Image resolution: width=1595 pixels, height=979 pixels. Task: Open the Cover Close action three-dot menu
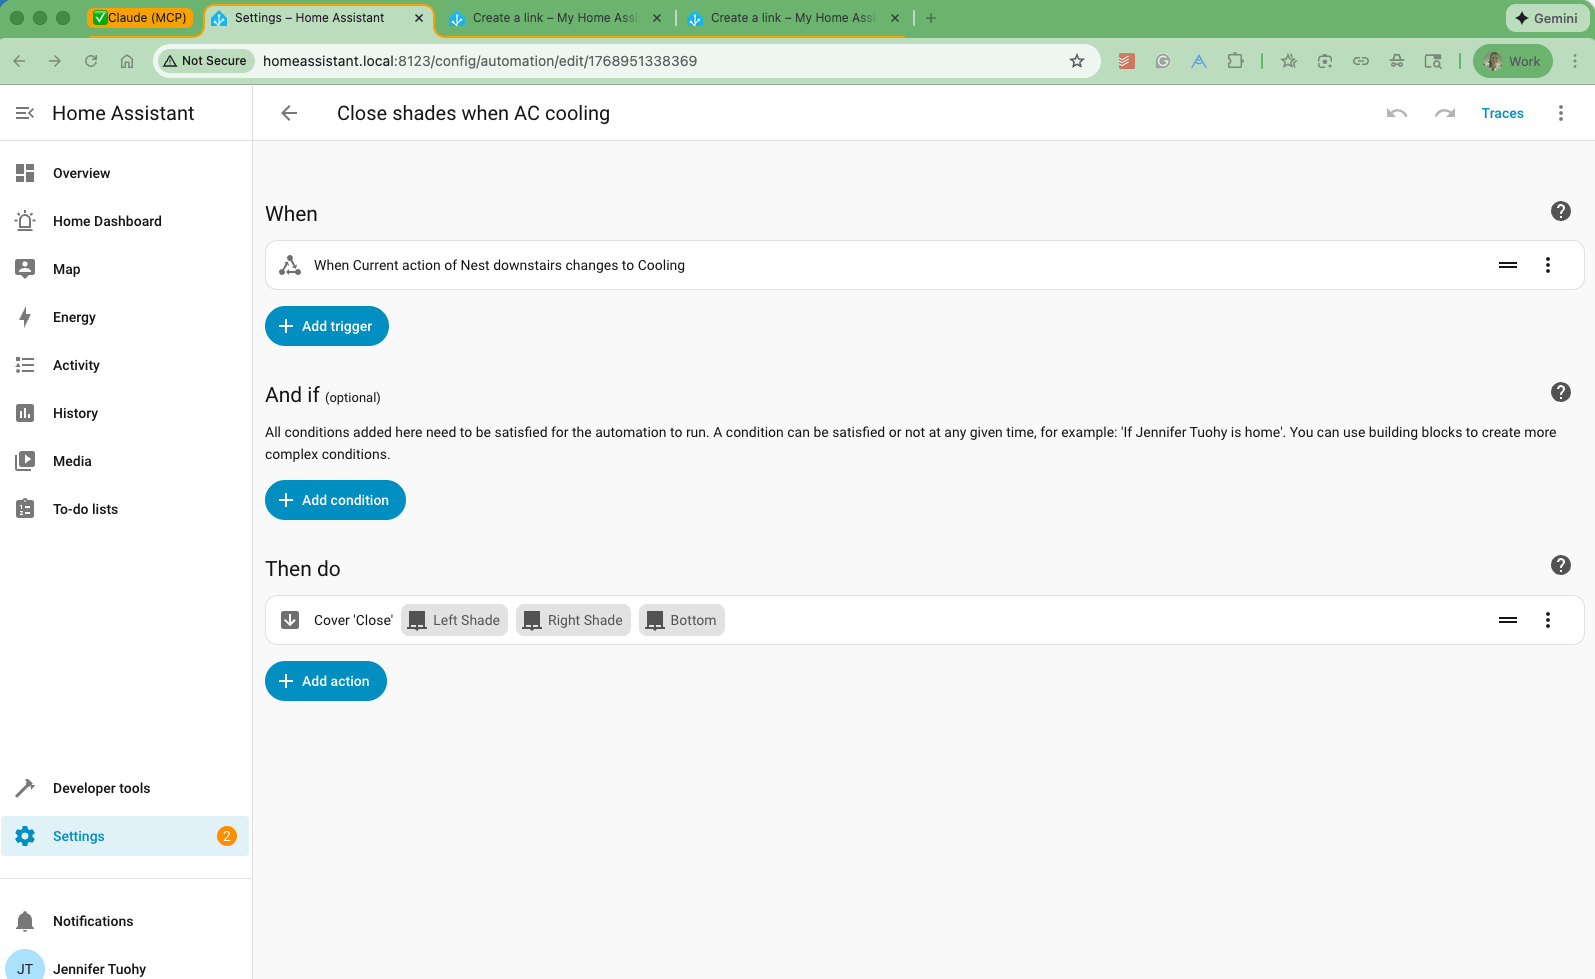[1548, 620]
